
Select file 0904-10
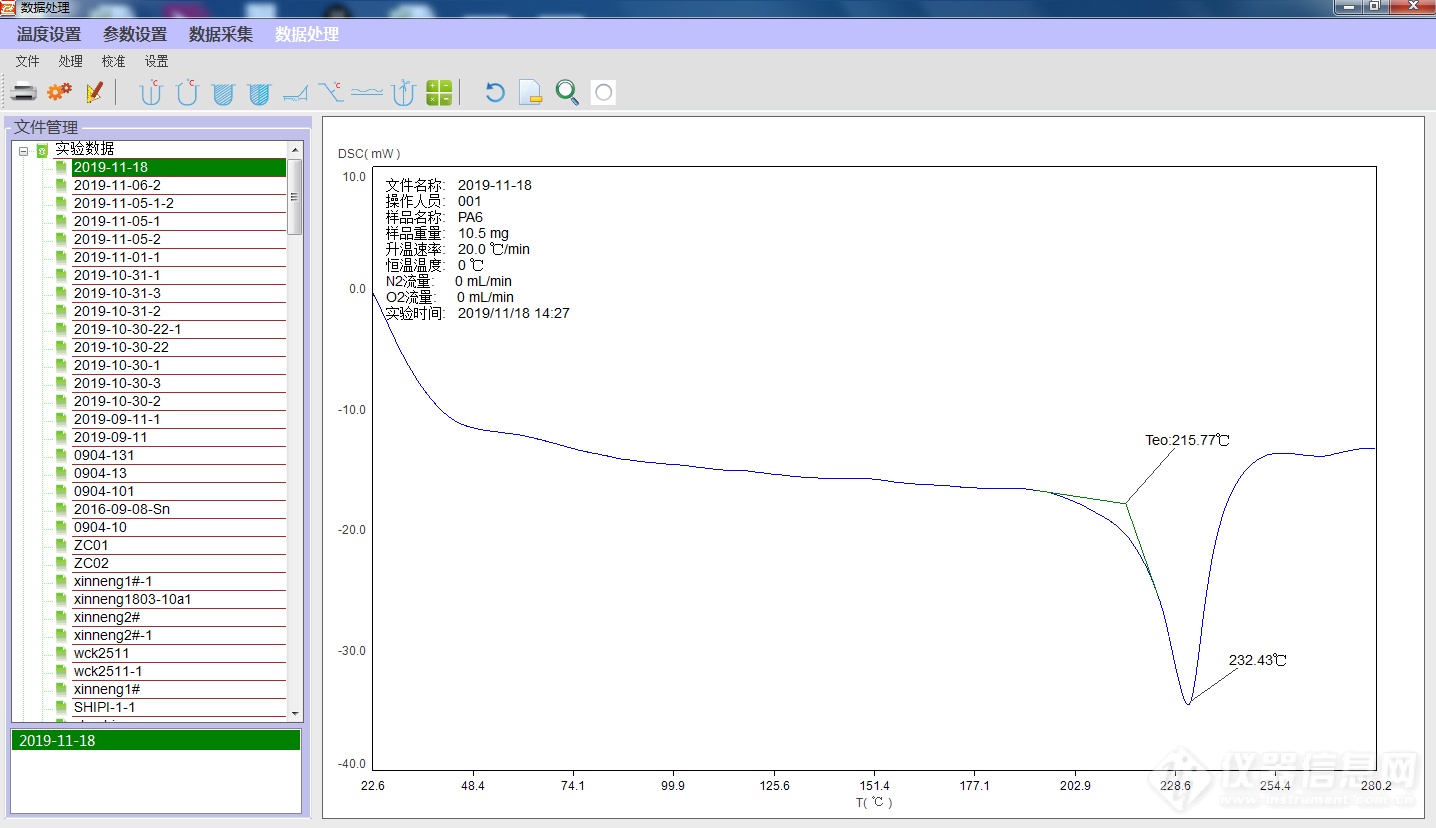pyautogui.click(x=179, y=527)
